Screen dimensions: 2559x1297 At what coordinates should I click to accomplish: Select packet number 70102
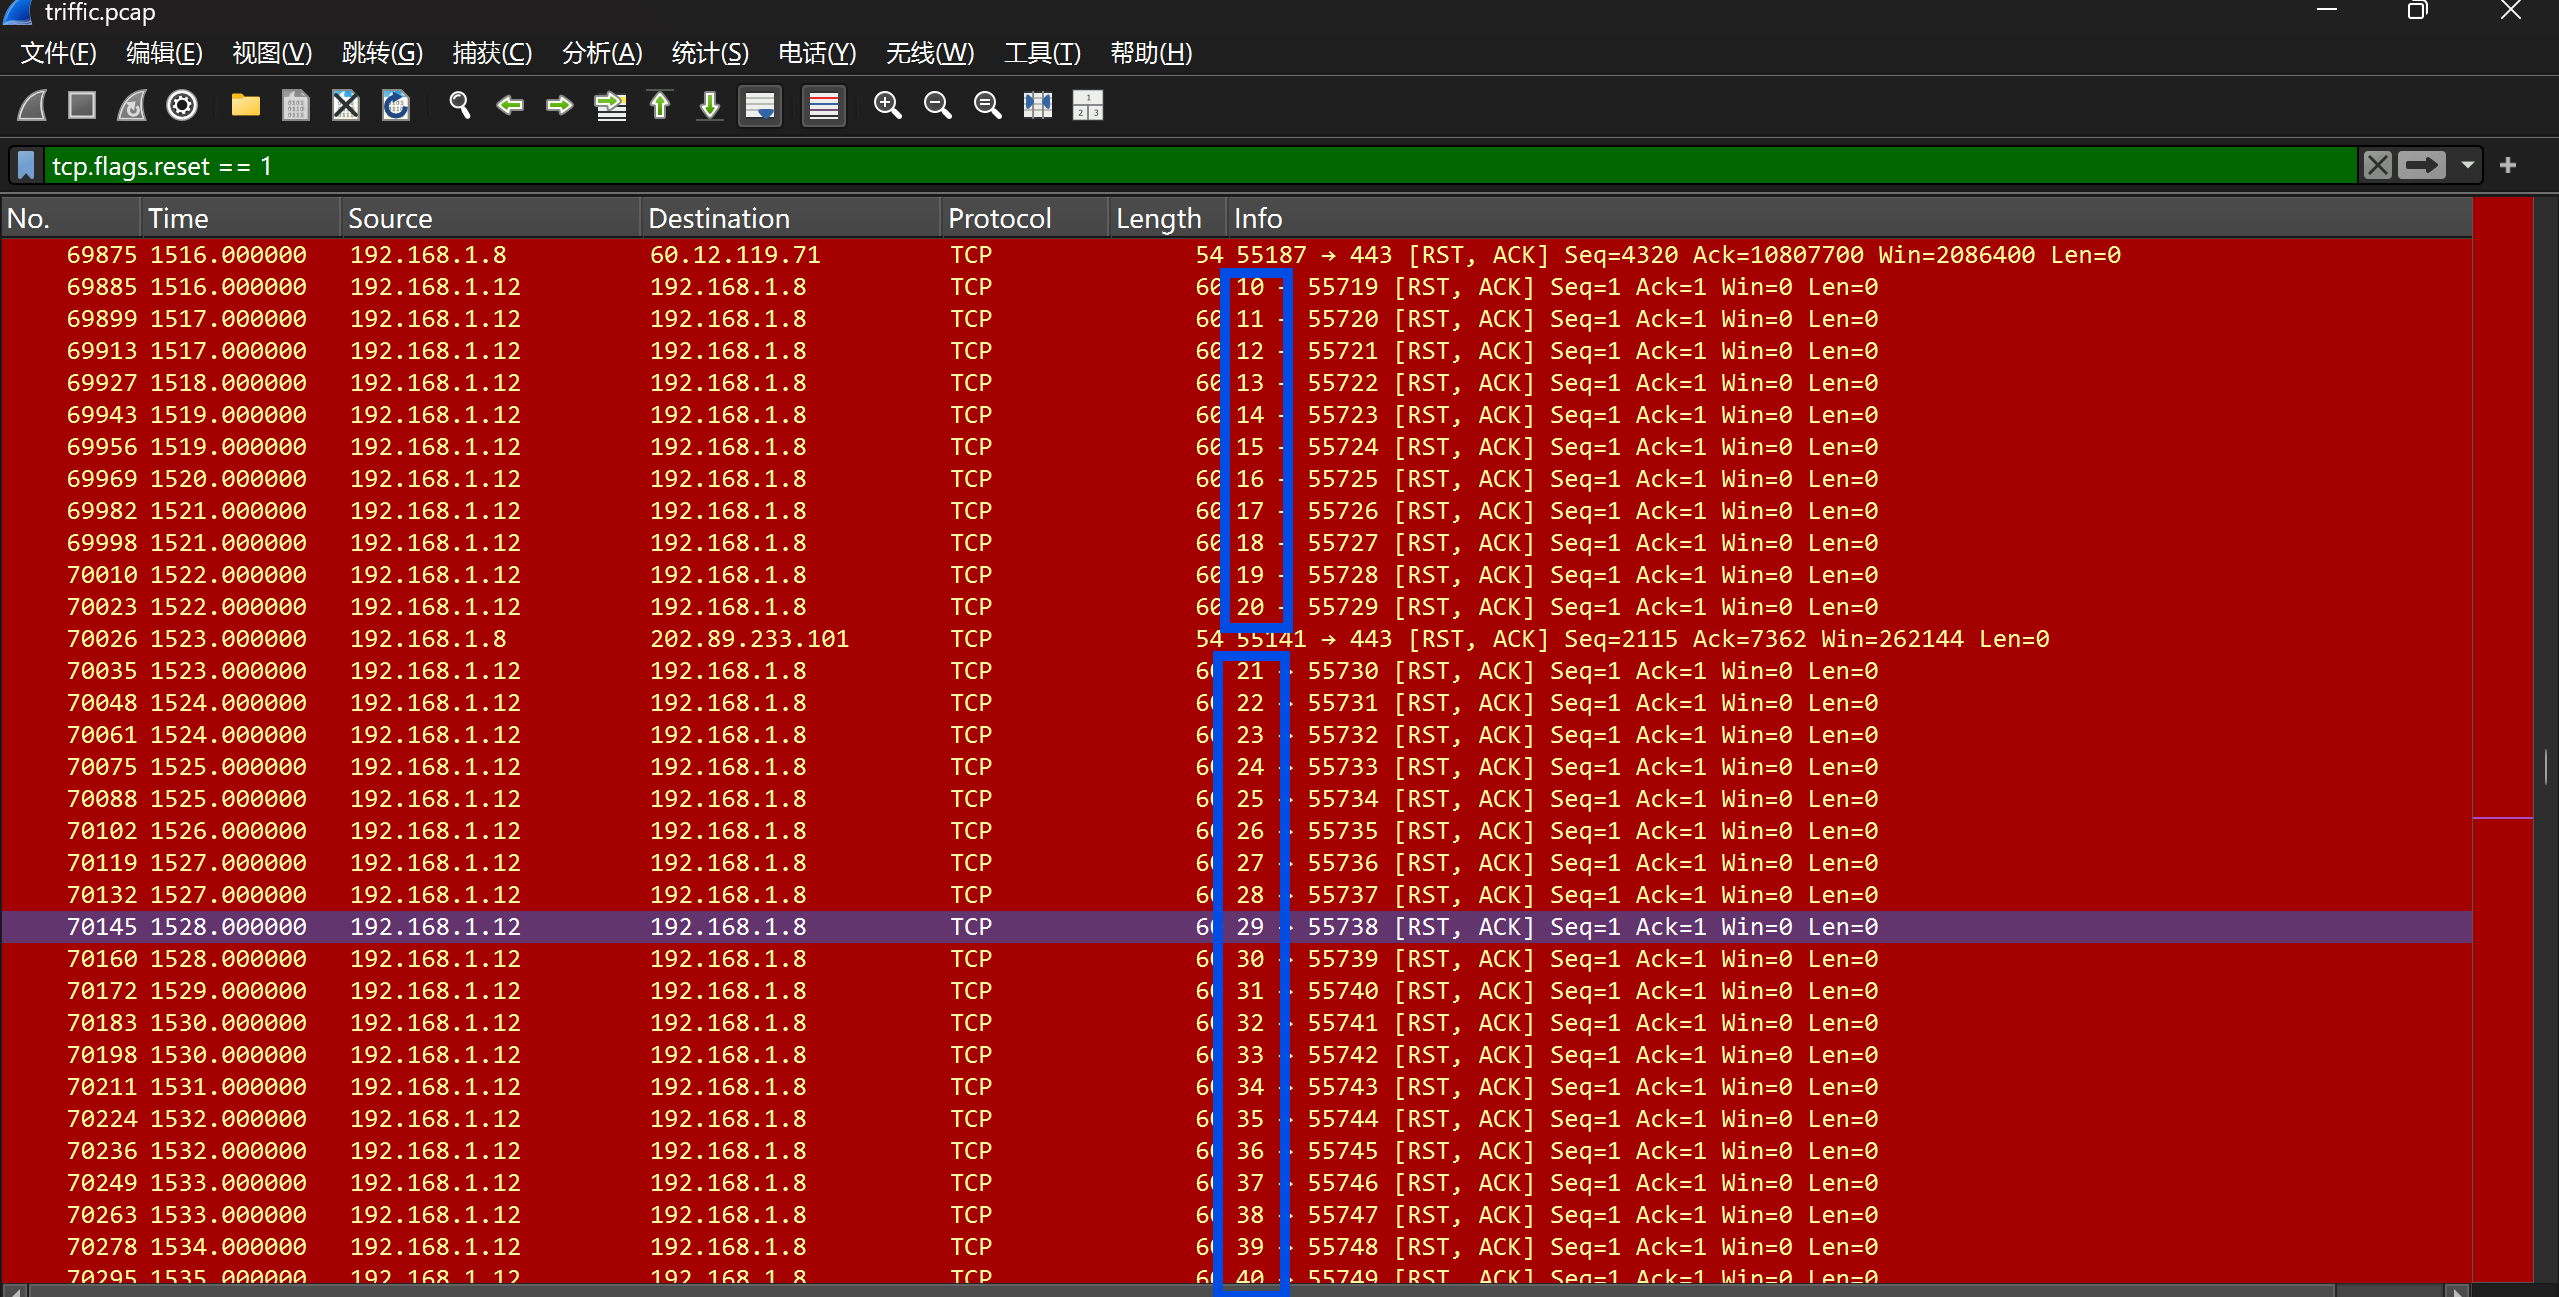1237,831
